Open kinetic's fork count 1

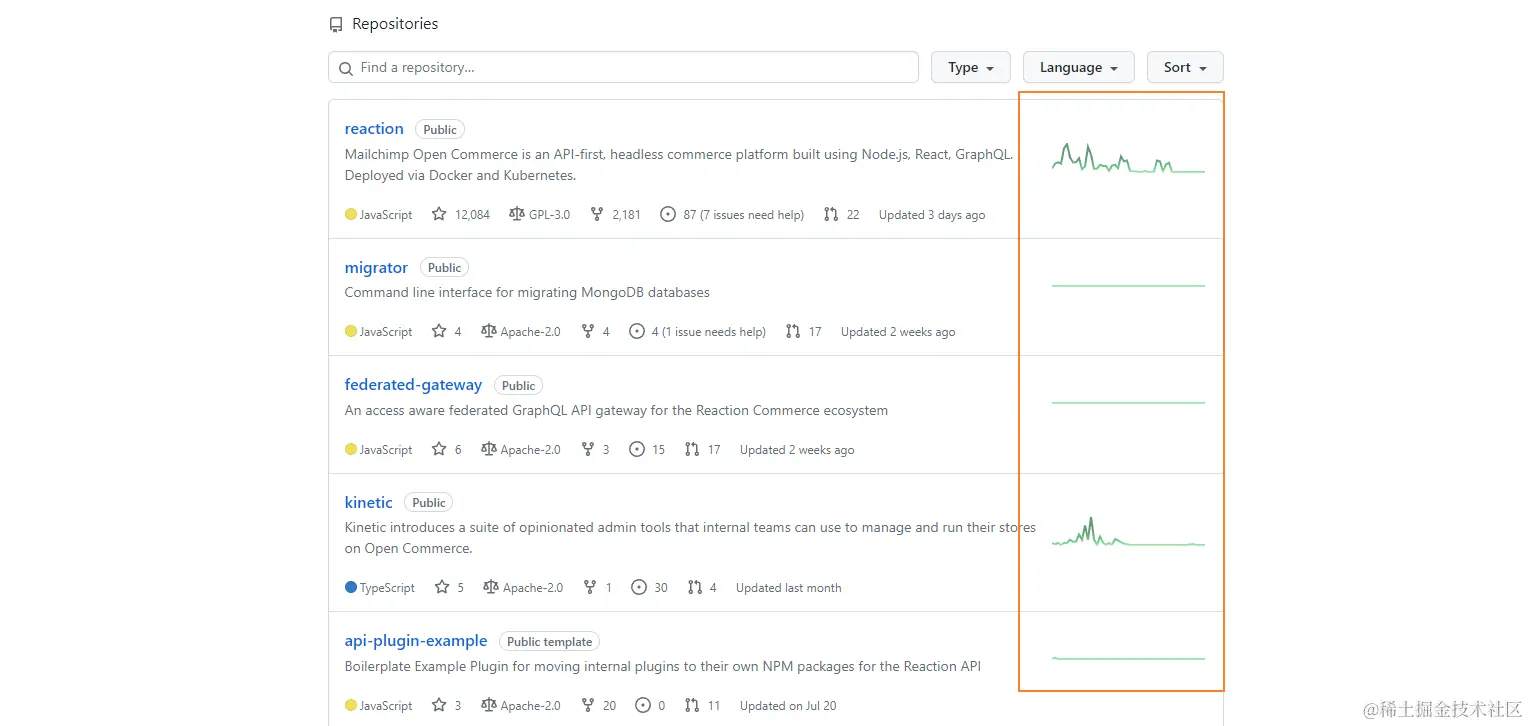[597, 587]
